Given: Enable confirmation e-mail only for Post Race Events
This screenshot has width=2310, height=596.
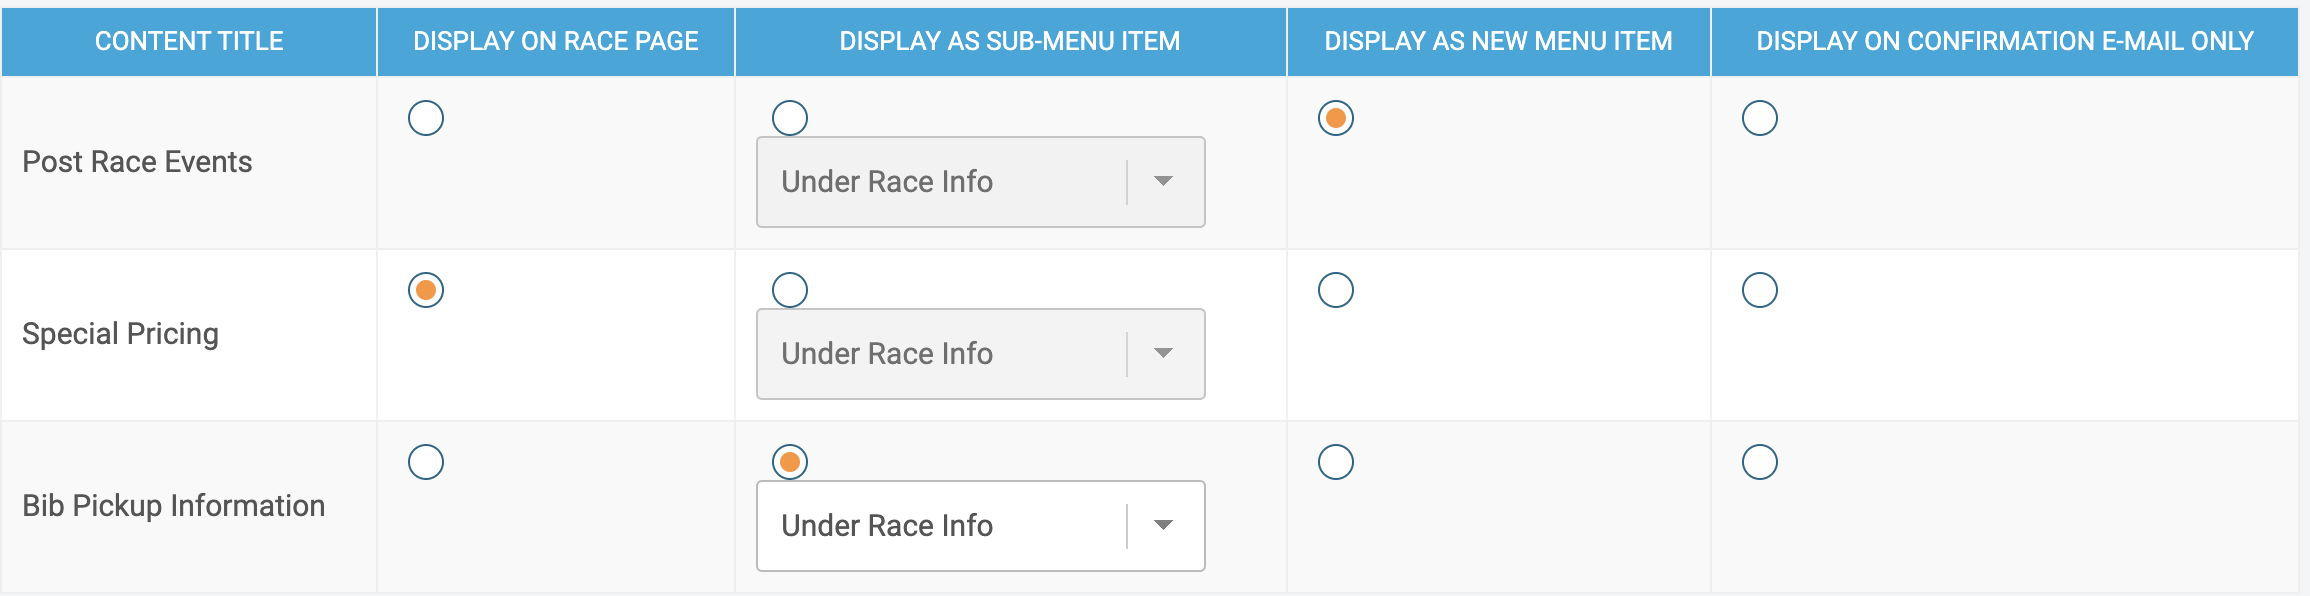Looking at the screenshot, I should coord(1760,118).
